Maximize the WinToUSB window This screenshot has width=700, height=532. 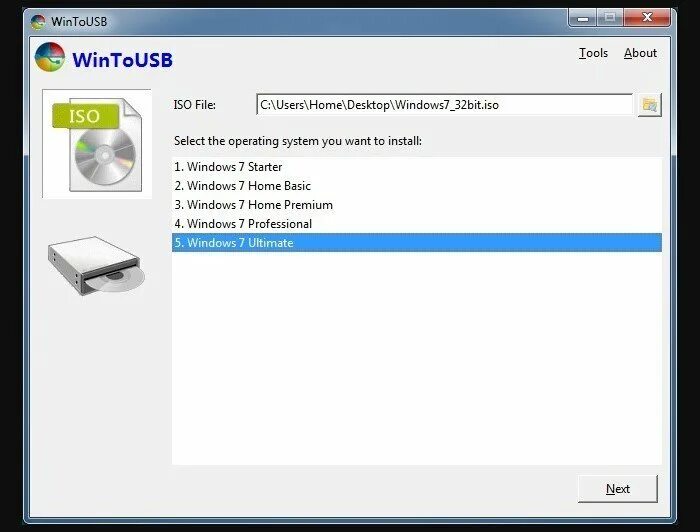pyautogui.click(x=610, y=18)
